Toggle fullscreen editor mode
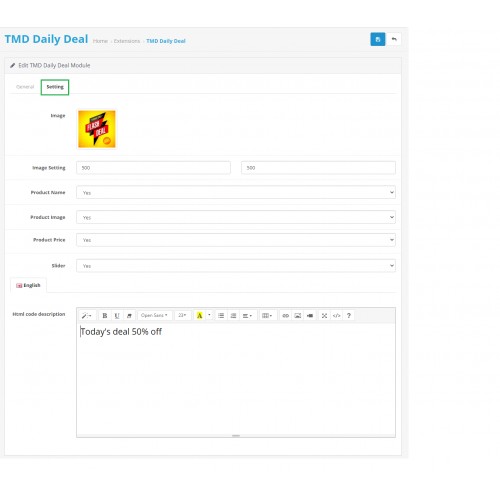 [324, 315]
